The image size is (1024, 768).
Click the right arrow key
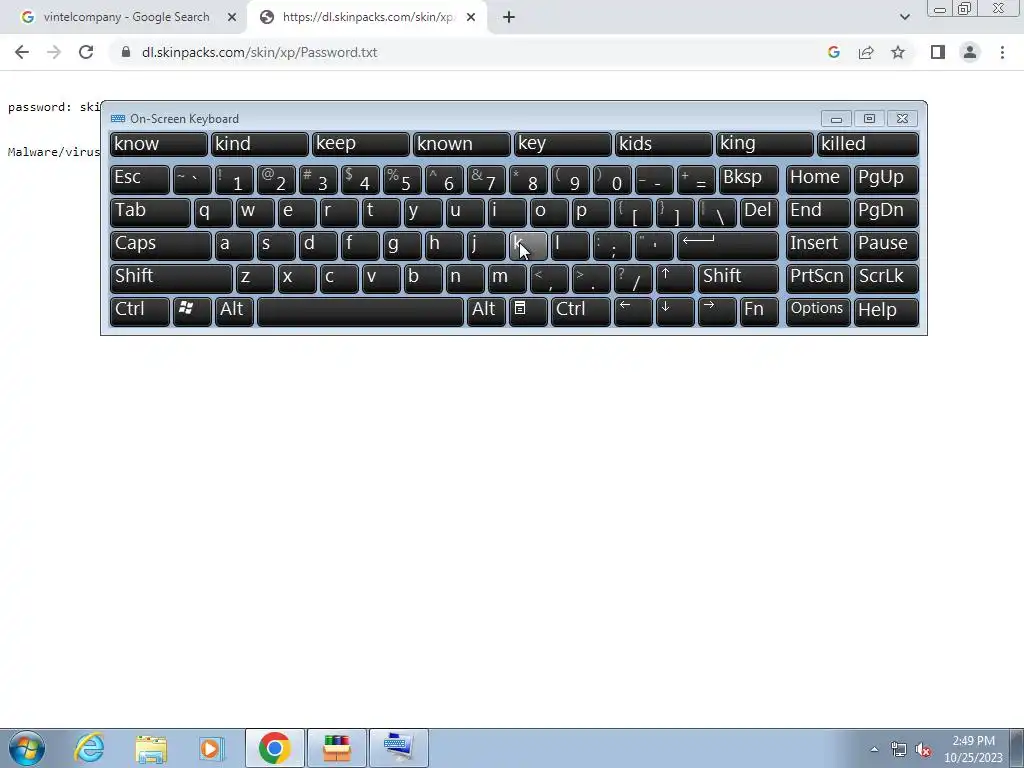click(716, 312)
